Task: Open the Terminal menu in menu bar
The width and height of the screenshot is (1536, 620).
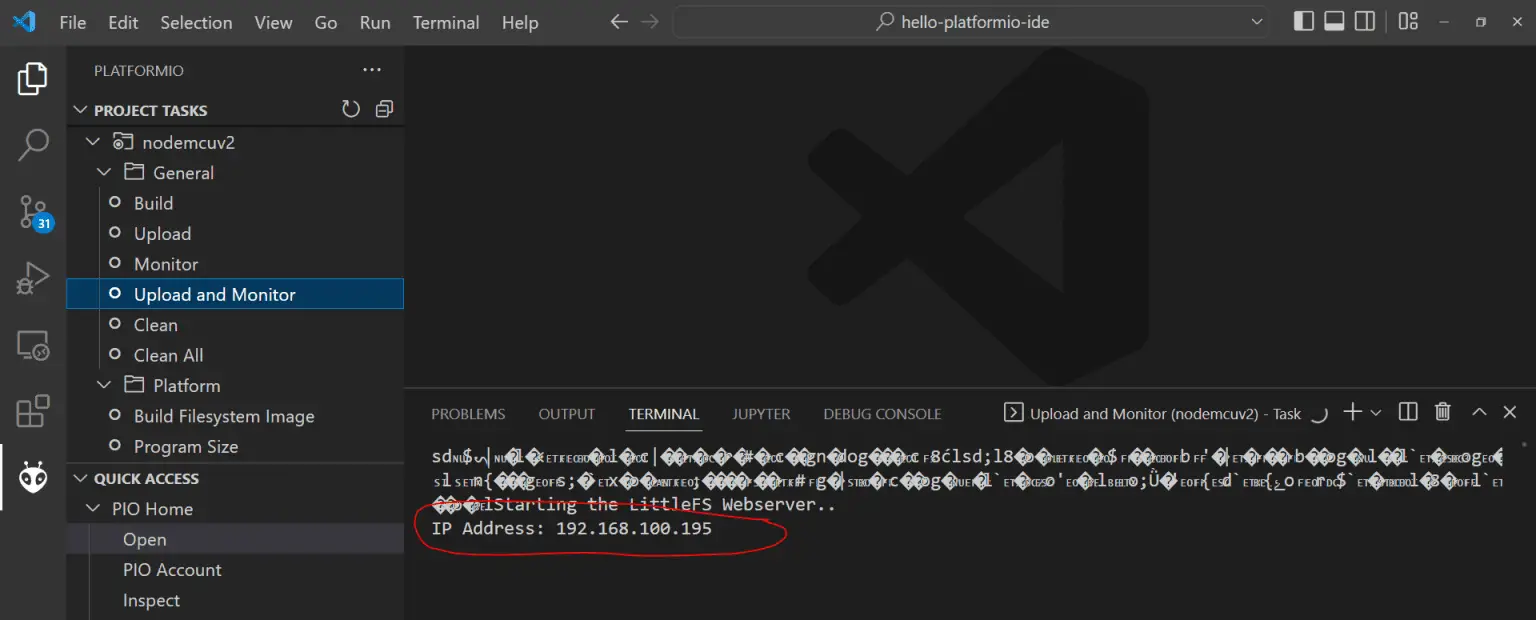Action: [446, 22]
